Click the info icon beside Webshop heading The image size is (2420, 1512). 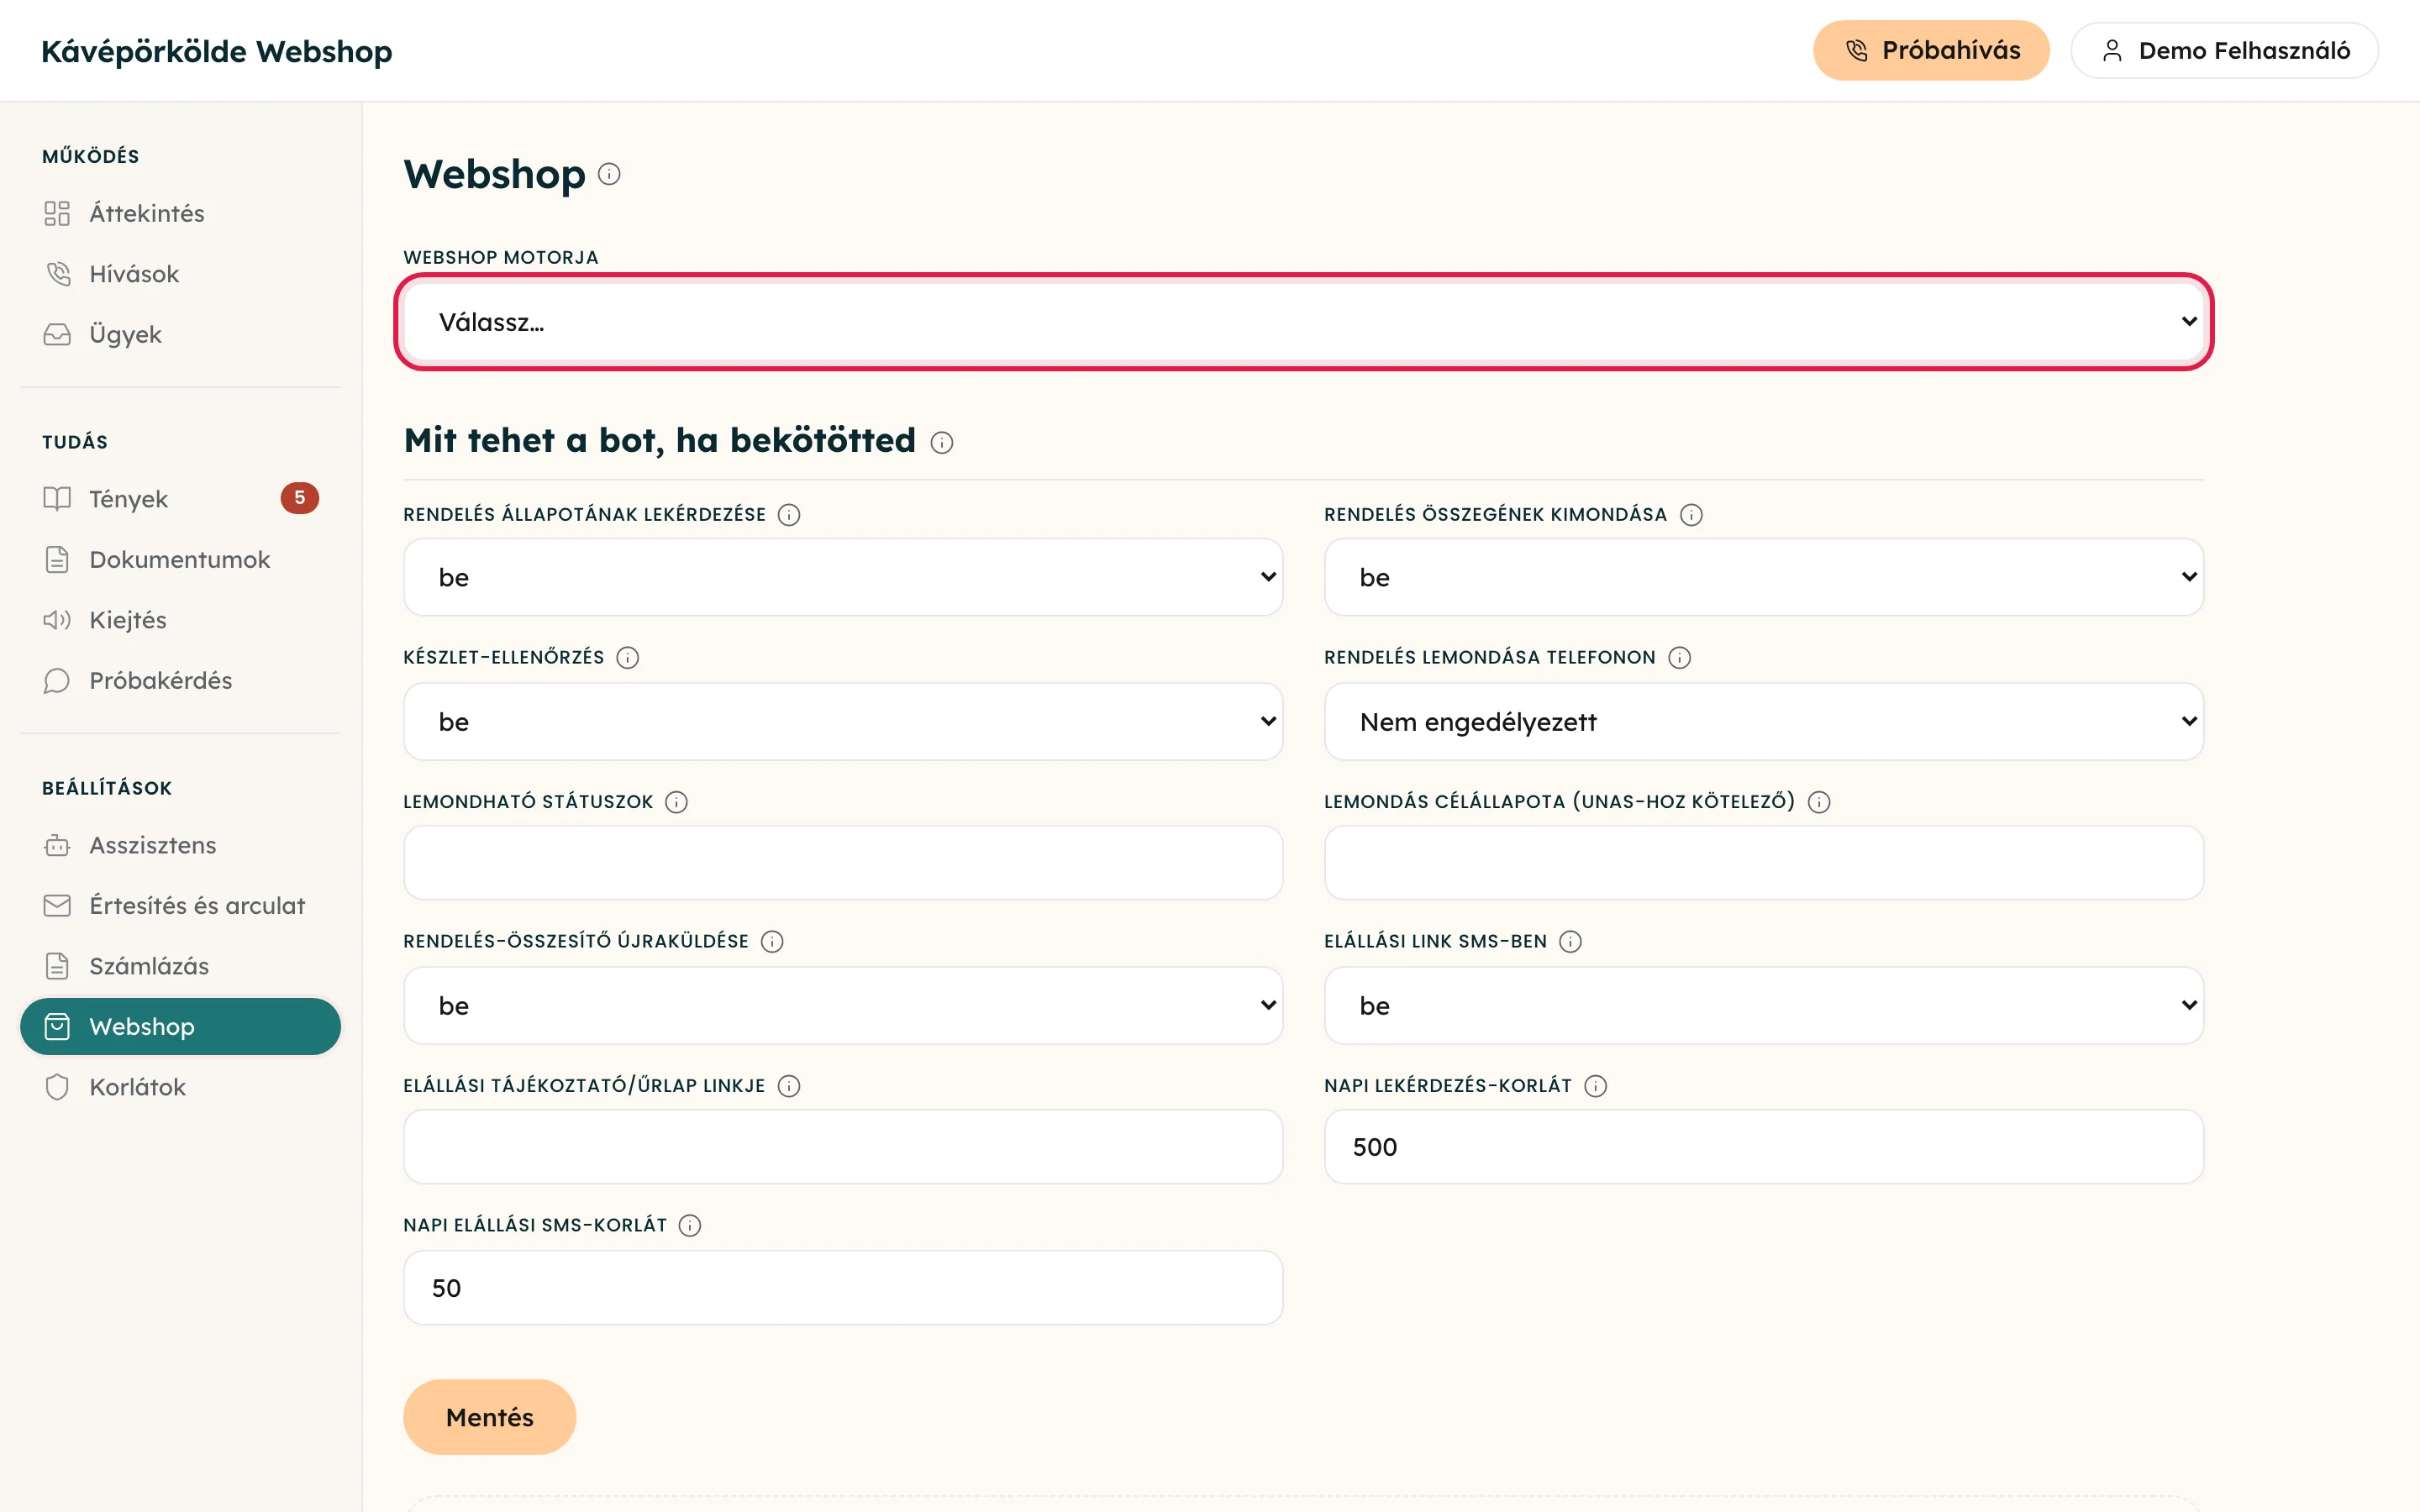(x=609, y=174)
